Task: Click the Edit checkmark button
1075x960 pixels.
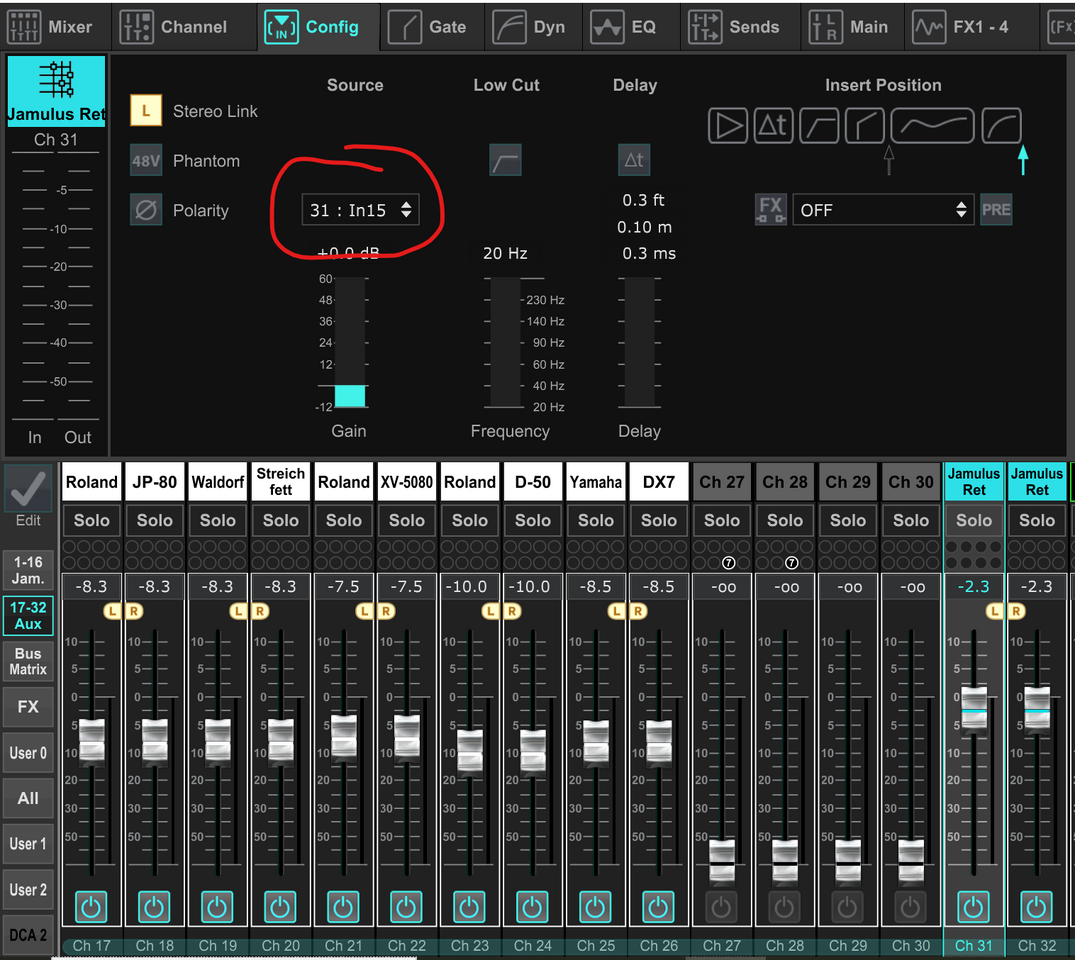Action: [28, 488]
